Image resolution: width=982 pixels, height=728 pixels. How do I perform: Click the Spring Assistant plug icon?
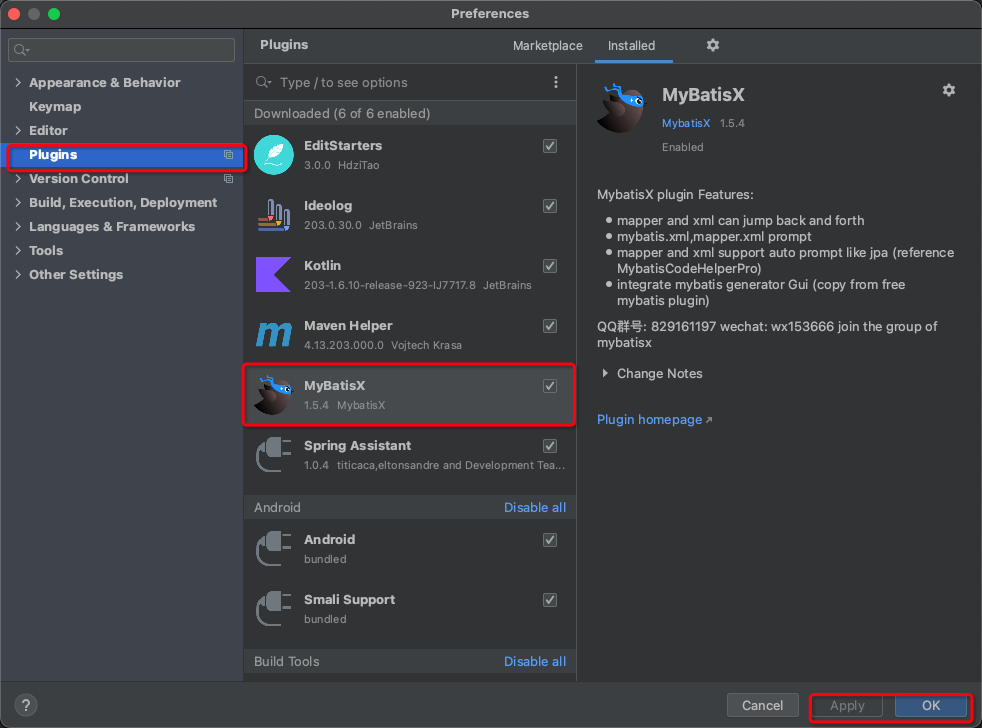(274, 455)
